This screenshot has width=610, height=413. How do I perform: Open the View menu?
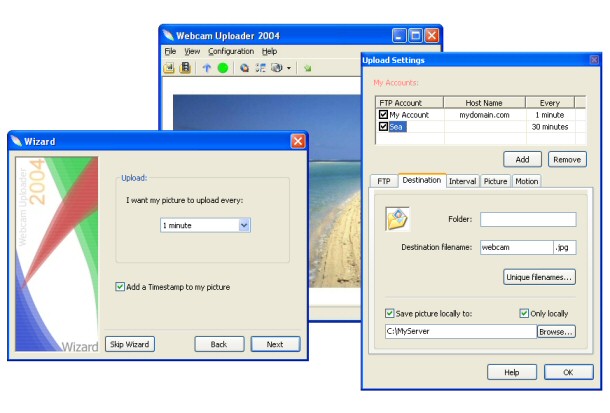[x=192, y=51]
